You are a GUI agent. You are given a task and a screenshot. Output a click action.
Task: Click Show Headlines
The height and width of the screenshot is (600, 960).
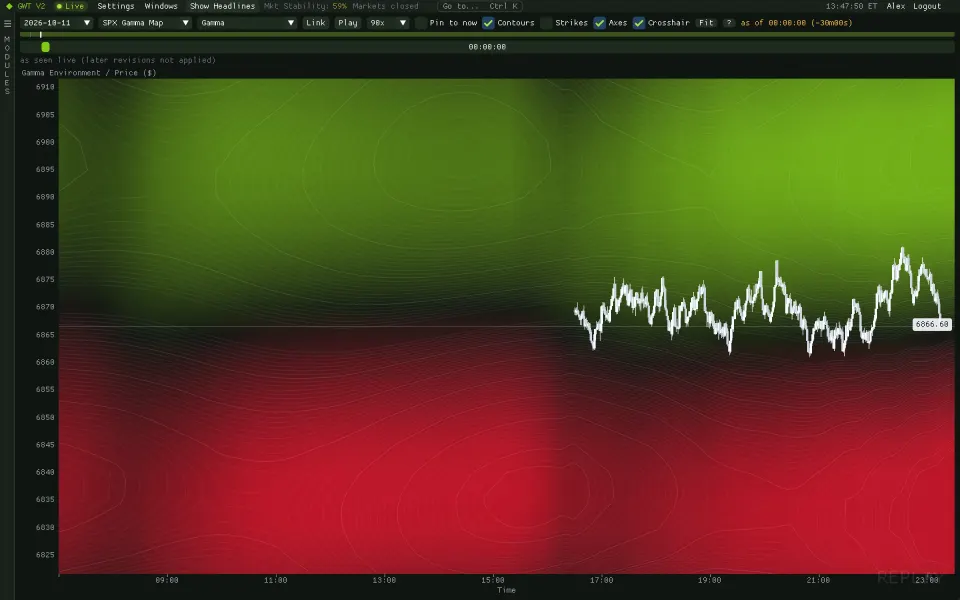[222, 6]
